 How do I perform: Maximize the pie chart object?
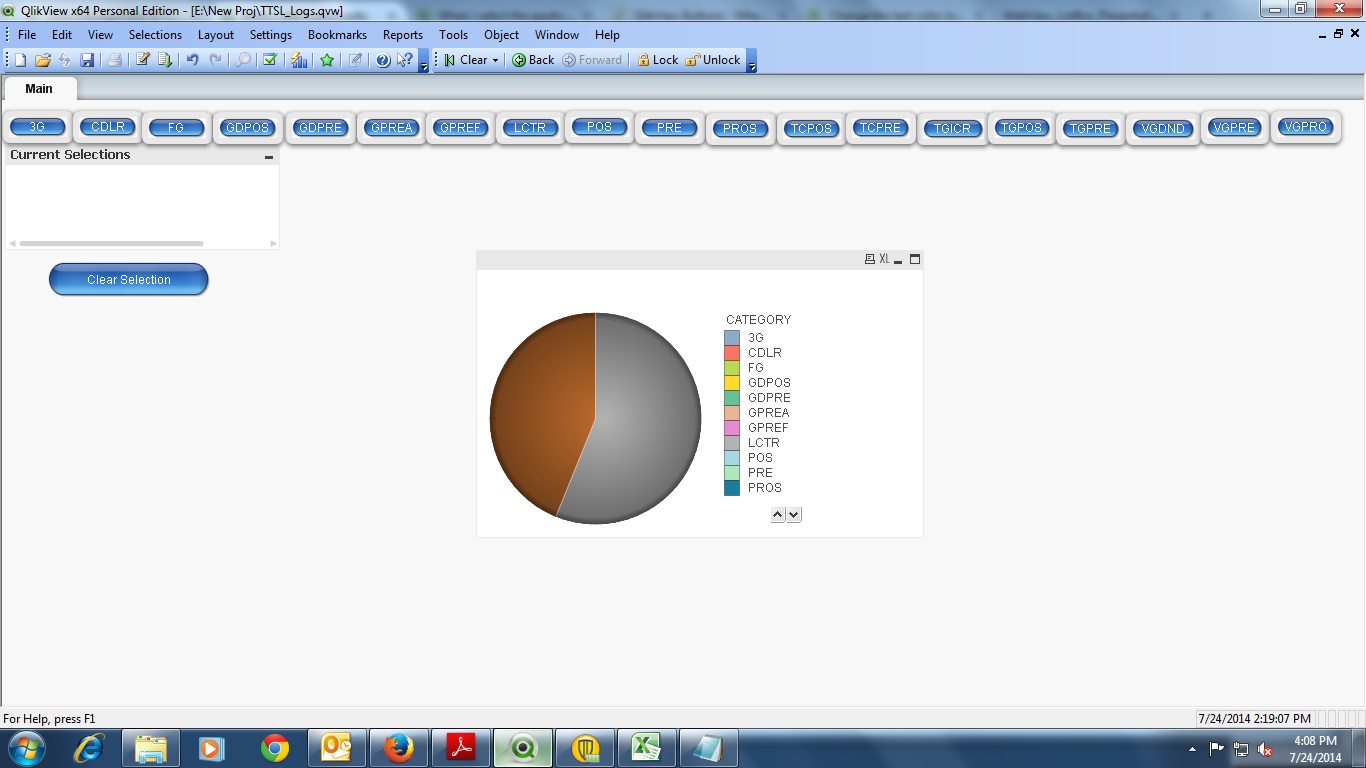tap(914, 259)
